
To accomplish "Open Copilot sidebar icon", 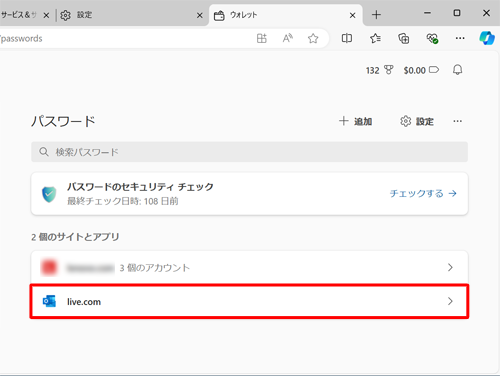I will pos(487,38).
